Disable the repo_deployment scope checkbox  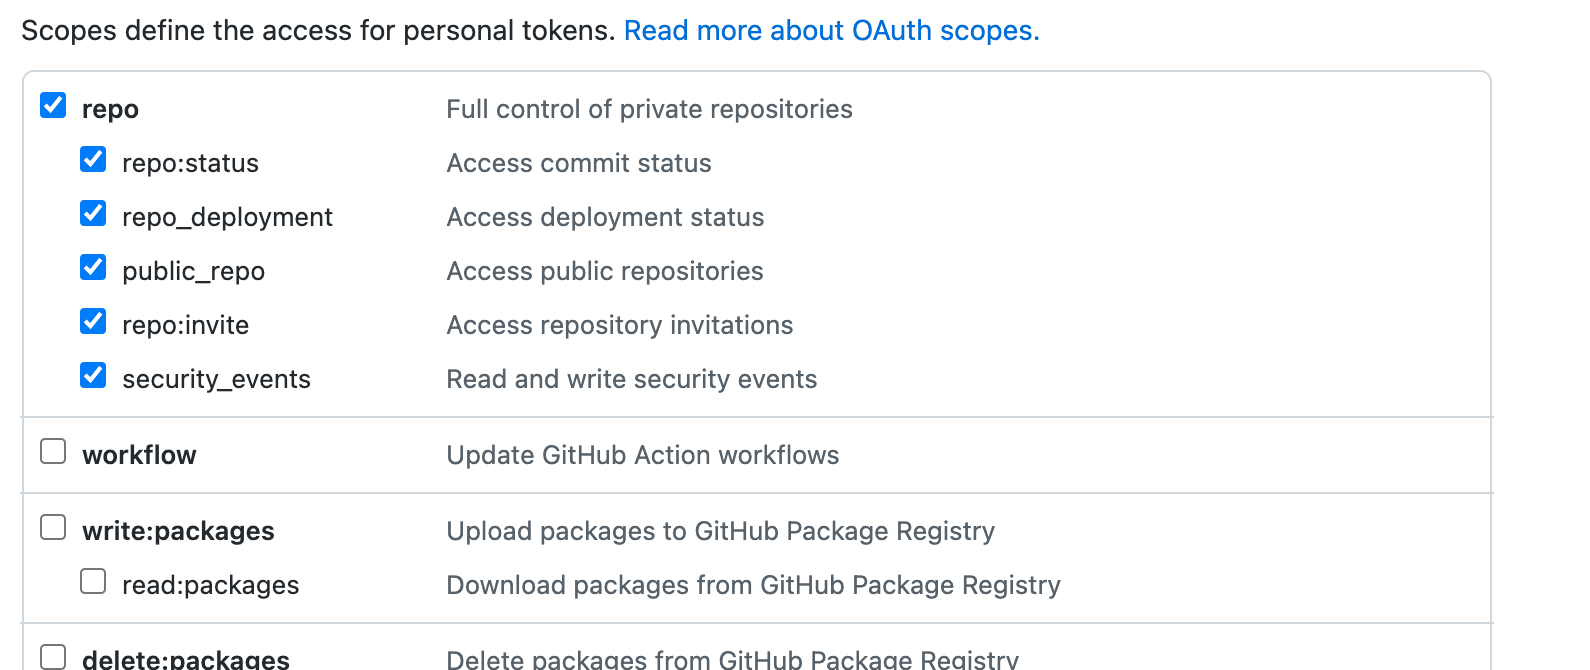pos(93,213)
